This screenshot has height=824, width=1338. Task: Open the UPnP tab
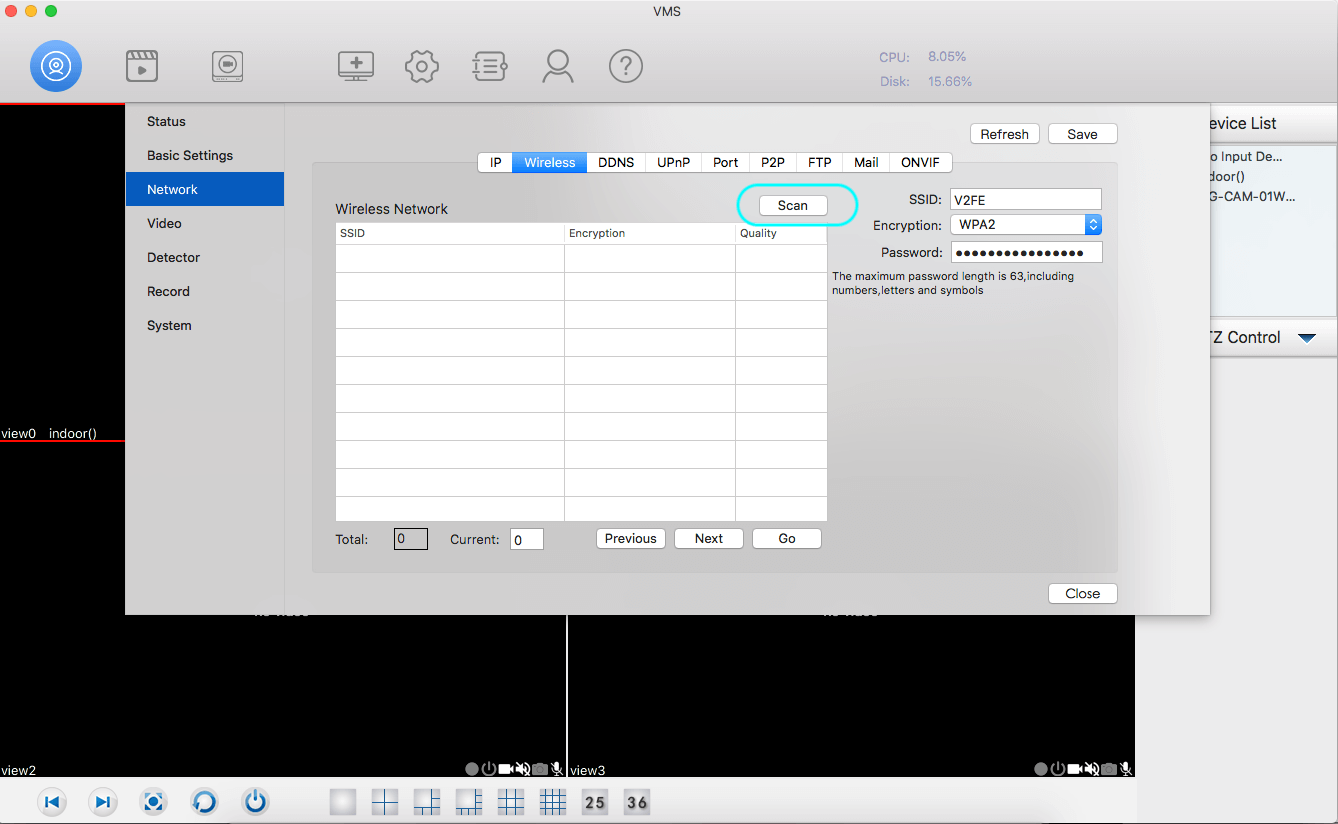(673, 162)
